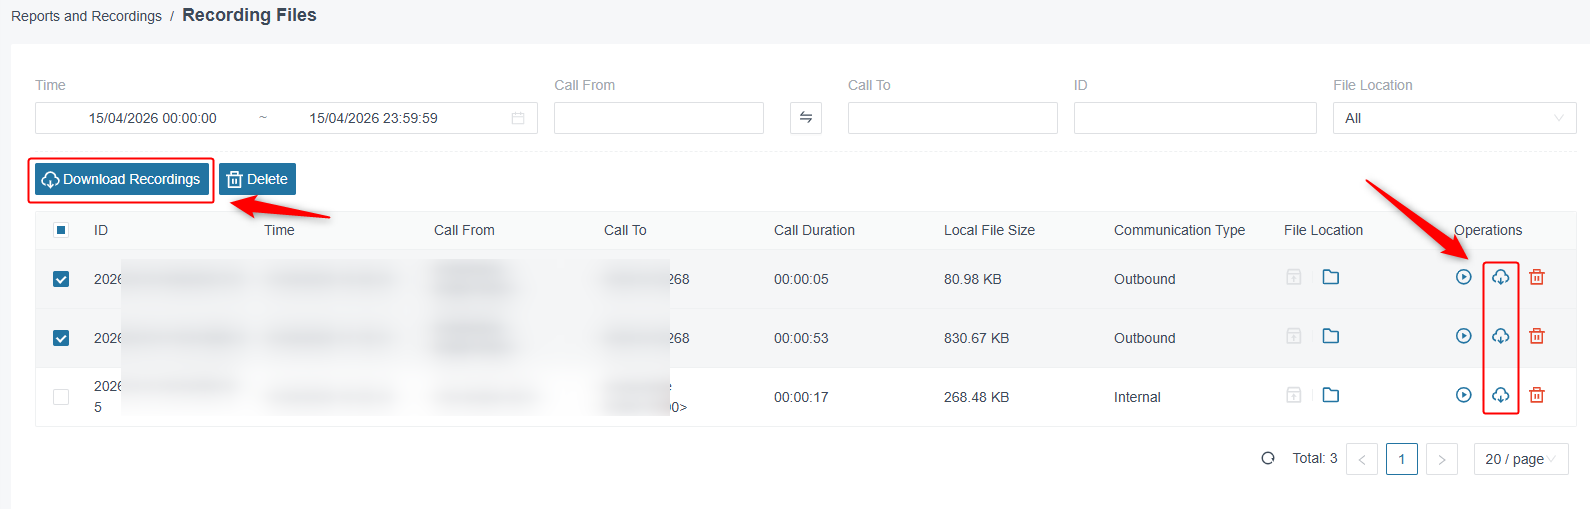Uncheck the first recording row checkbox

tap(61, 279)
